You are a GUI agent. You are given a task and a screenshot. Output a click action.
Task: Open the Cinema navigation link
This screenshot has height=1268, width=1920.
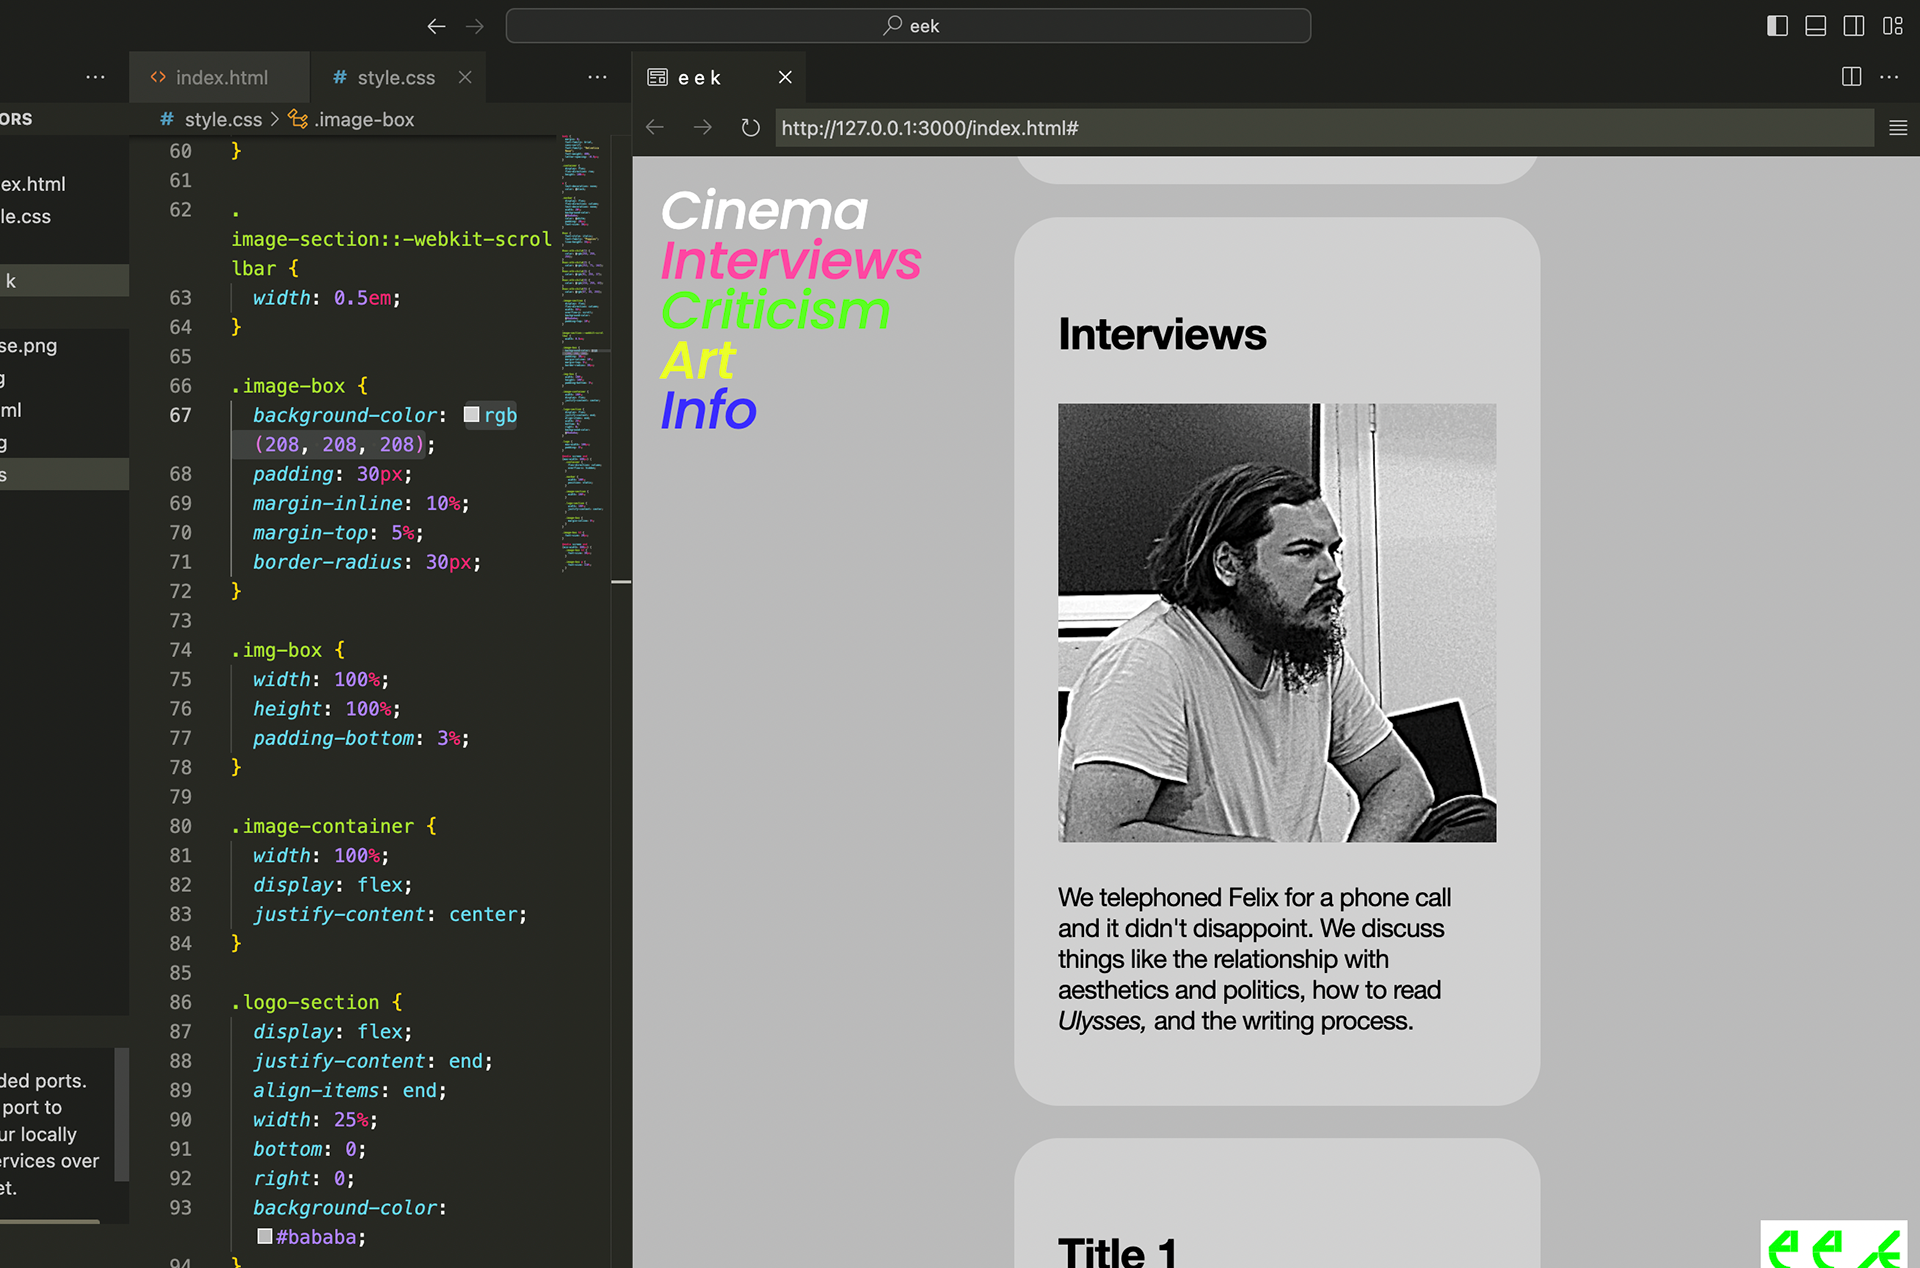click(764, 210)
